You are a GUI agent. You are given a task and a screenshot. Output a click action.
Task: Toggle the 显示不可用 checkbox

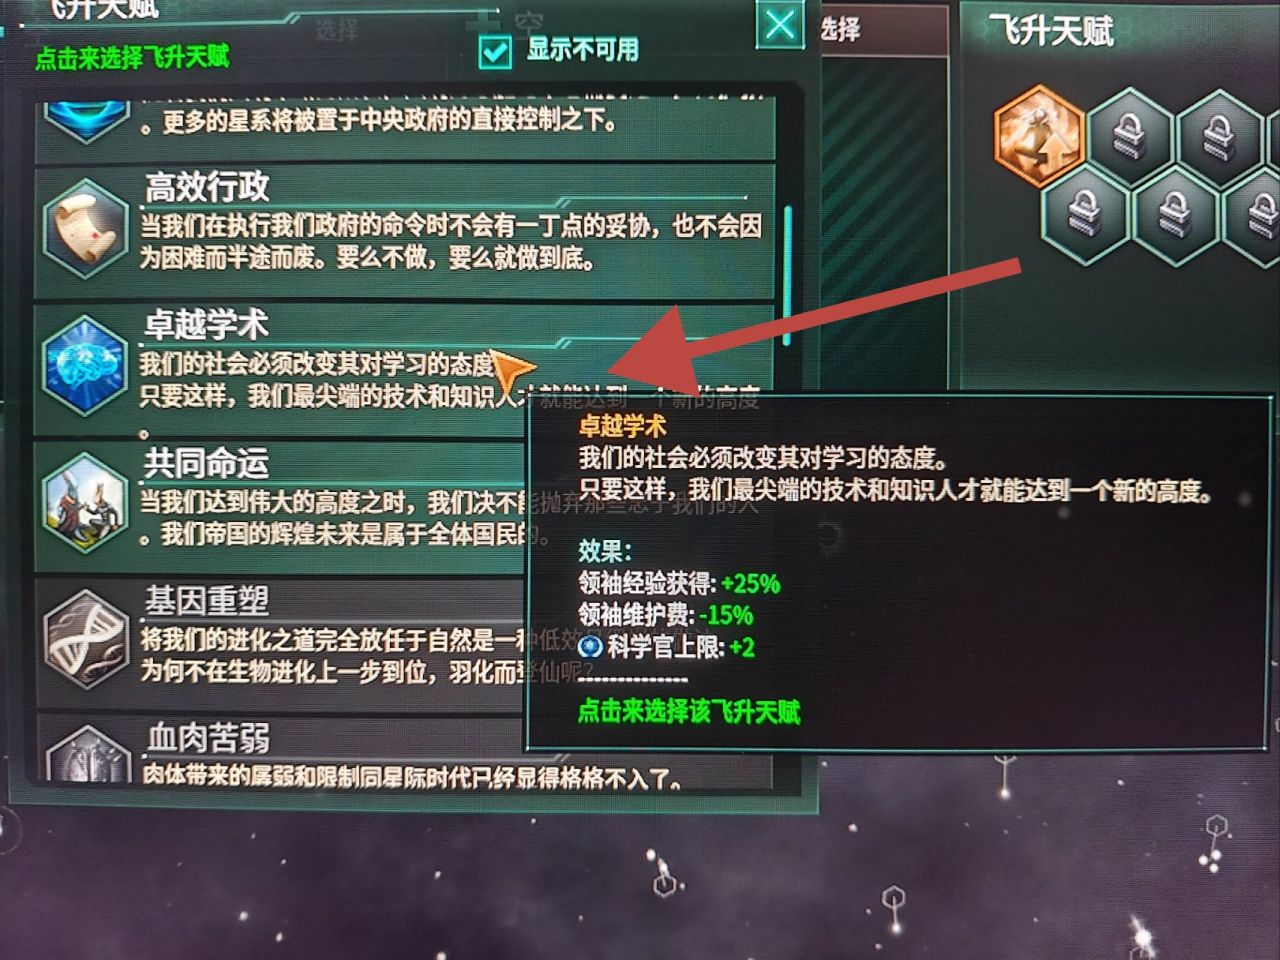(x=495, y=51)
